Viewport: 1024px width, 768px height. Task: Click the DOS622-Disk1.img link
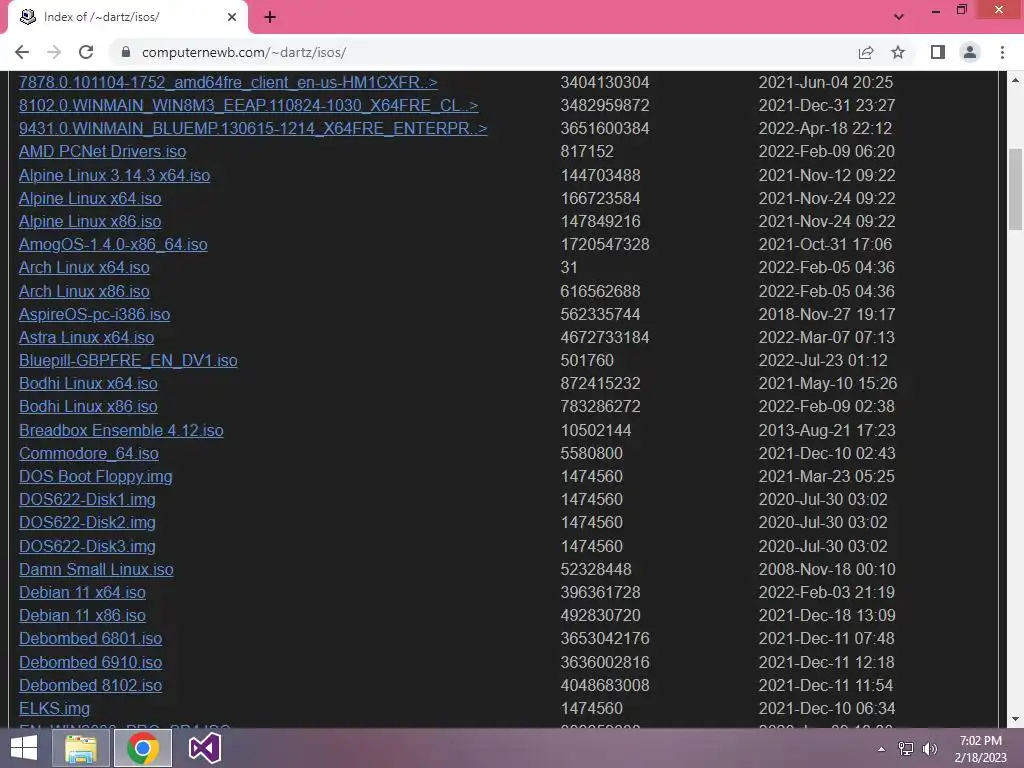click(88, 500)
